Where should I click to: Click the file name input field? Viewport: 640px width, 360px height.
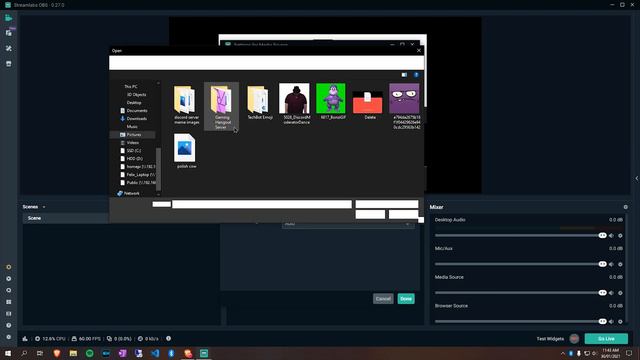[x=262, y=204]
